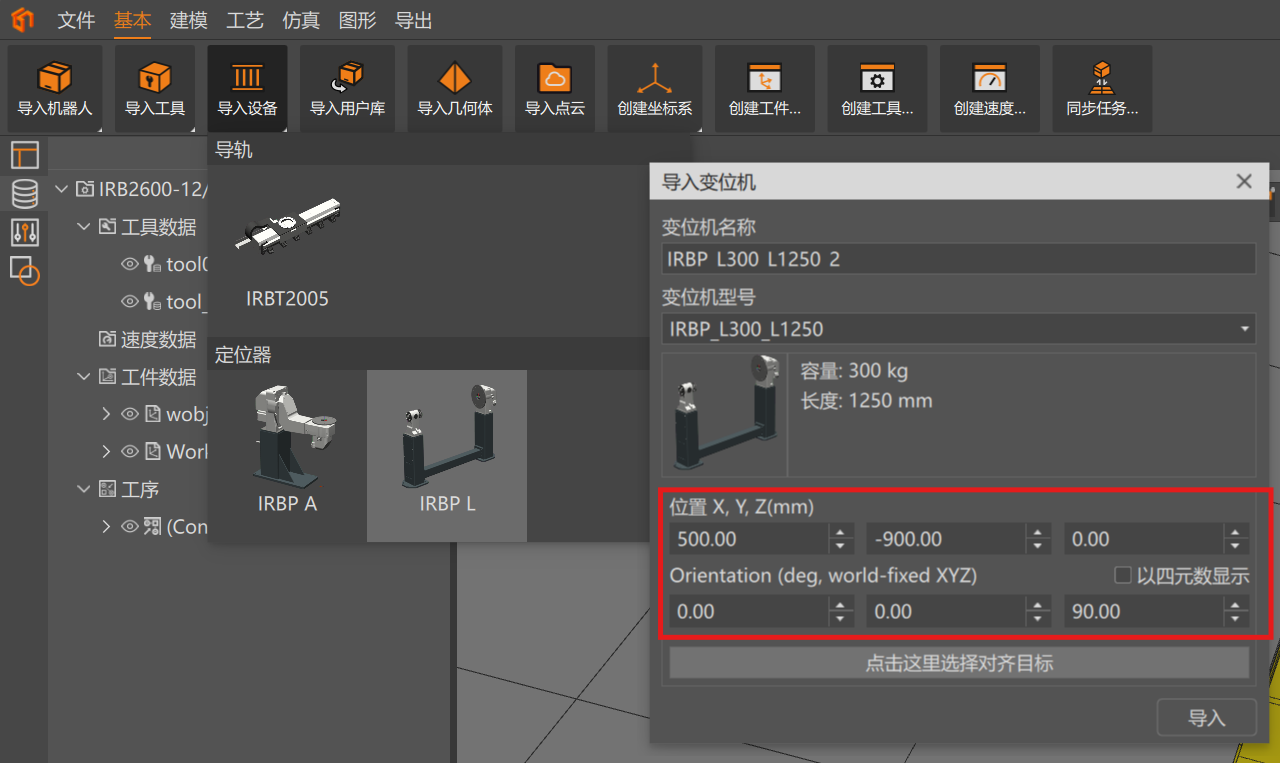Decrease the position Y value stepper

point(1039,547)
